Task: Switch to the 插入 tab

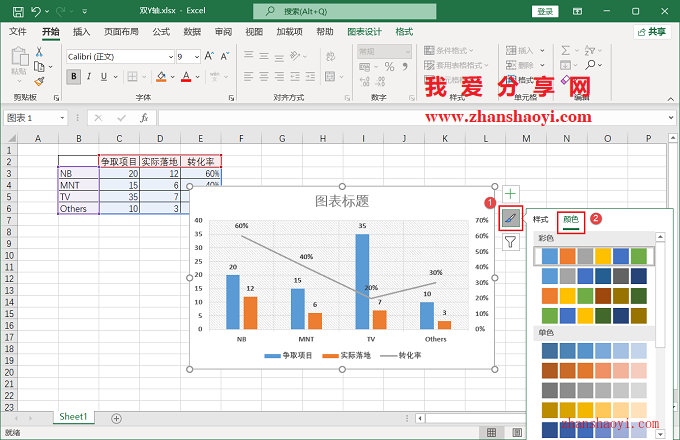Action: [82, 32]
